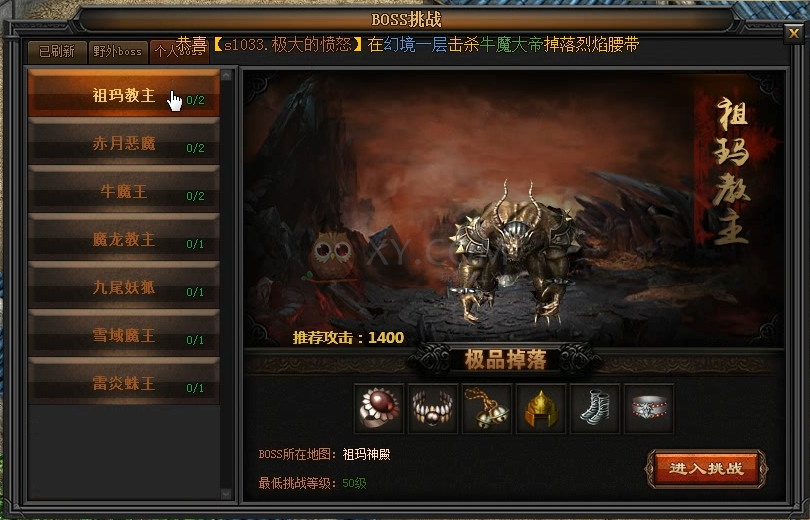Choose 雷炎蛛王 from the list
810x520 pixels.
click(x=124, y=382)
